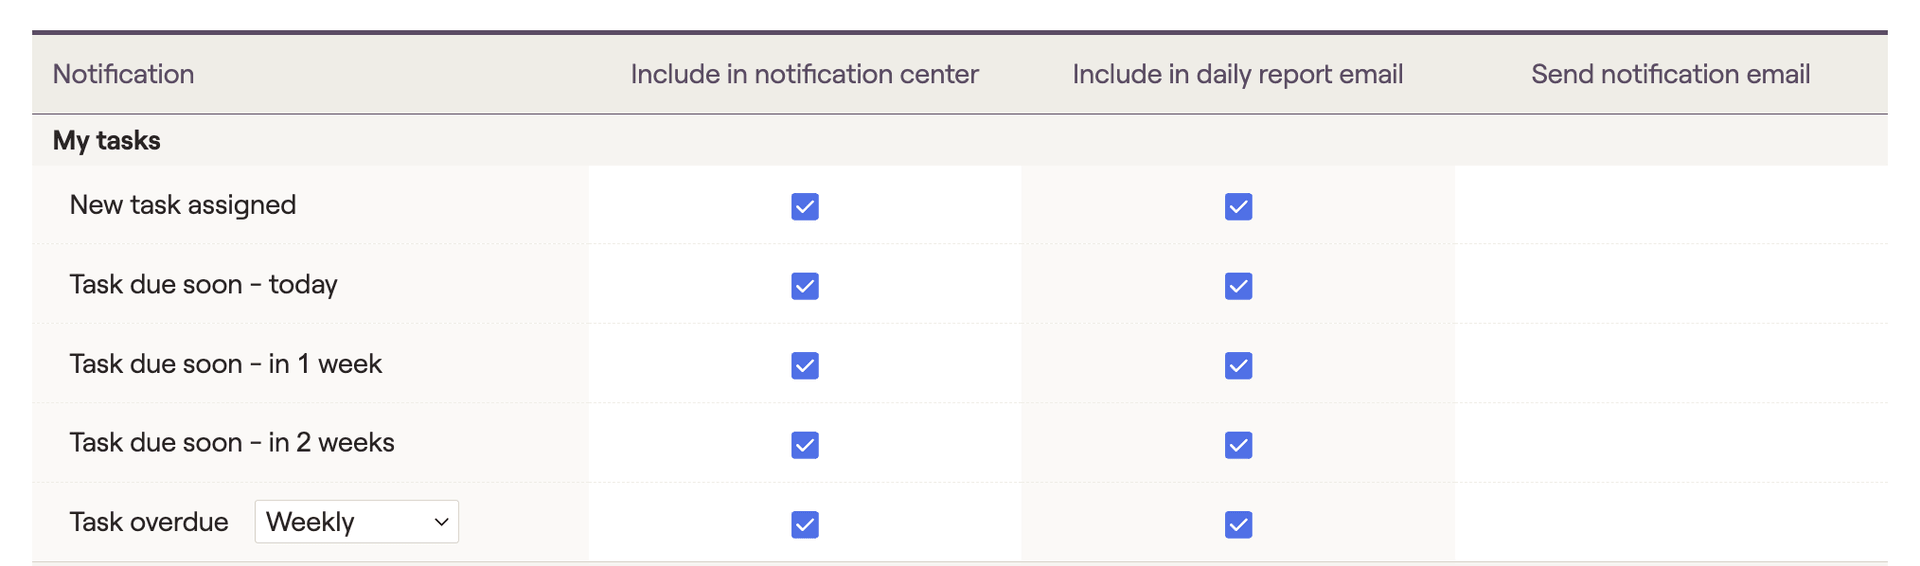The width and height of the screenshot is (1920, 566).
Task: Click the Task overdue row label
Action: tap(149, 522)
